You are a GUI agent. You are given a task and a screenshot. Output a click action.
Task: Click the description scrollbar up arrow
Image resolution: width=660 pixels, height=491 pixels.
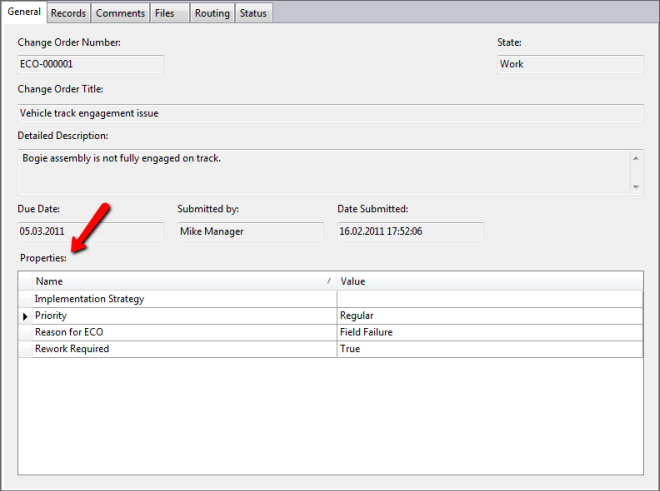pos(636,158)
